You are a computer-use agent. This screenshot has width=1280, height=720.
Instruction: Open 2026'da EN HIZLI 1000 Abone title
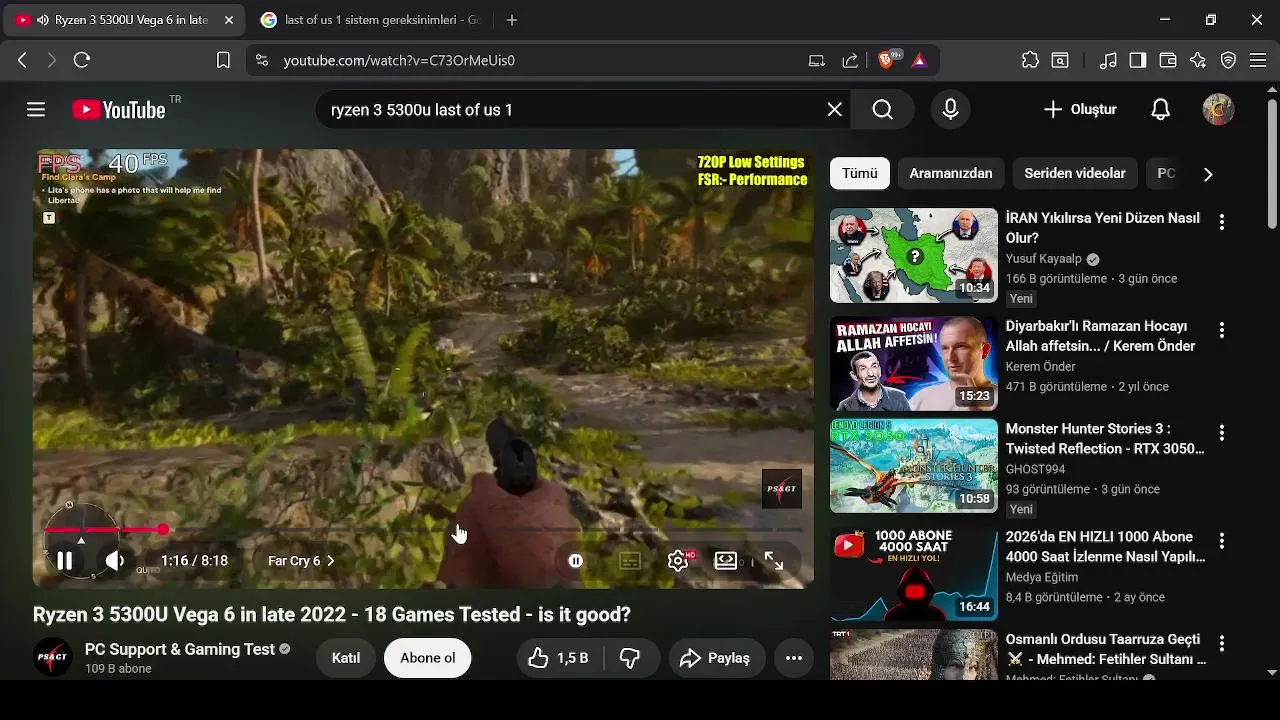tap(1106, 547)
